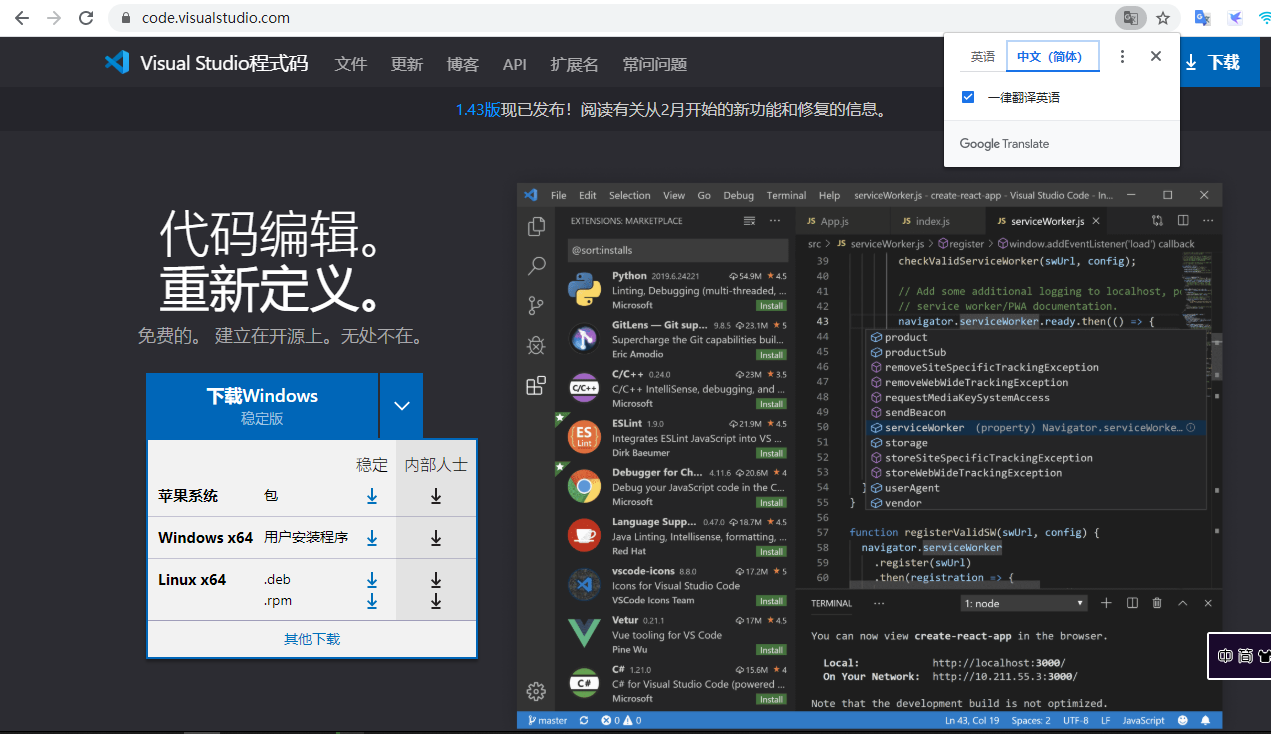This screenshot has width=1271, height=734.
Task: Open the Manage gear icon in activity bar
Action: pos(536,691)
